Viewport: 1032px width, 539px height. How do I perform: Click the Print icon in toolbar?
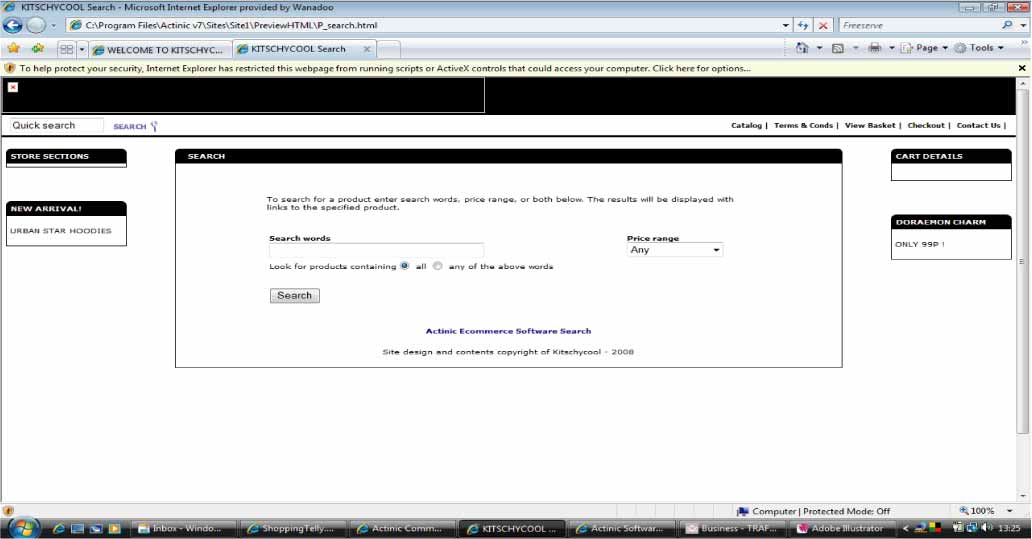(875, 48)
